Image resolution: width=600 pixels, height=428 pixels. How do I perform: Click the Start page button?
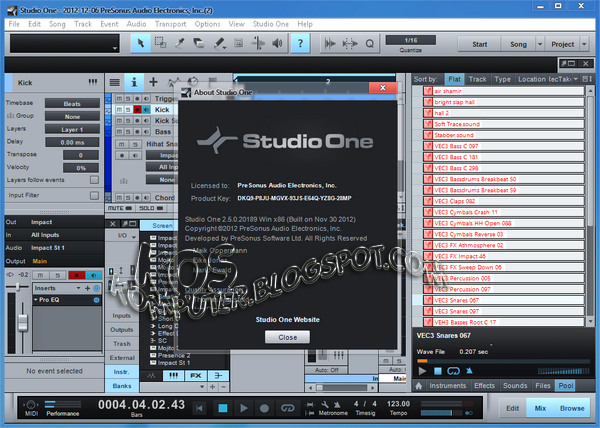tap(479, 44)
